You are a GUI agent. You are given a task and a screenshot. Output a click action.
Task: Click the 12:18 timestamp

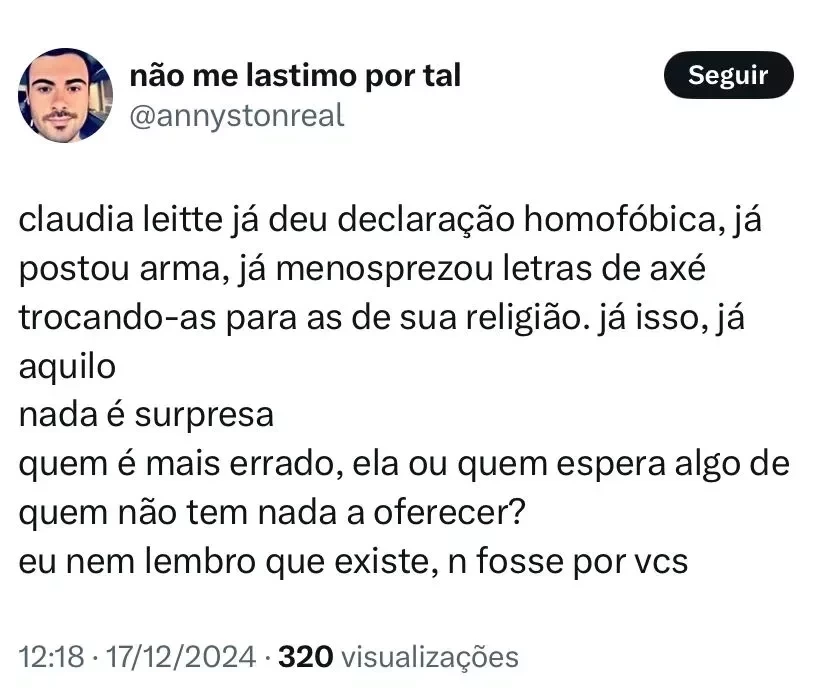[x=48, y=657]
